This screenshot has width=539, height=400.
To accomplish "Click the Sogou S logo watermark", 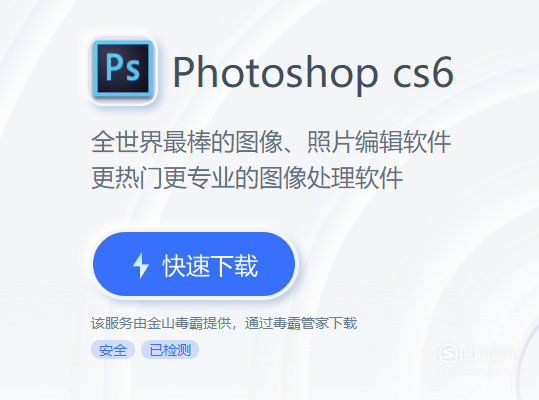I will coord(448,353).
